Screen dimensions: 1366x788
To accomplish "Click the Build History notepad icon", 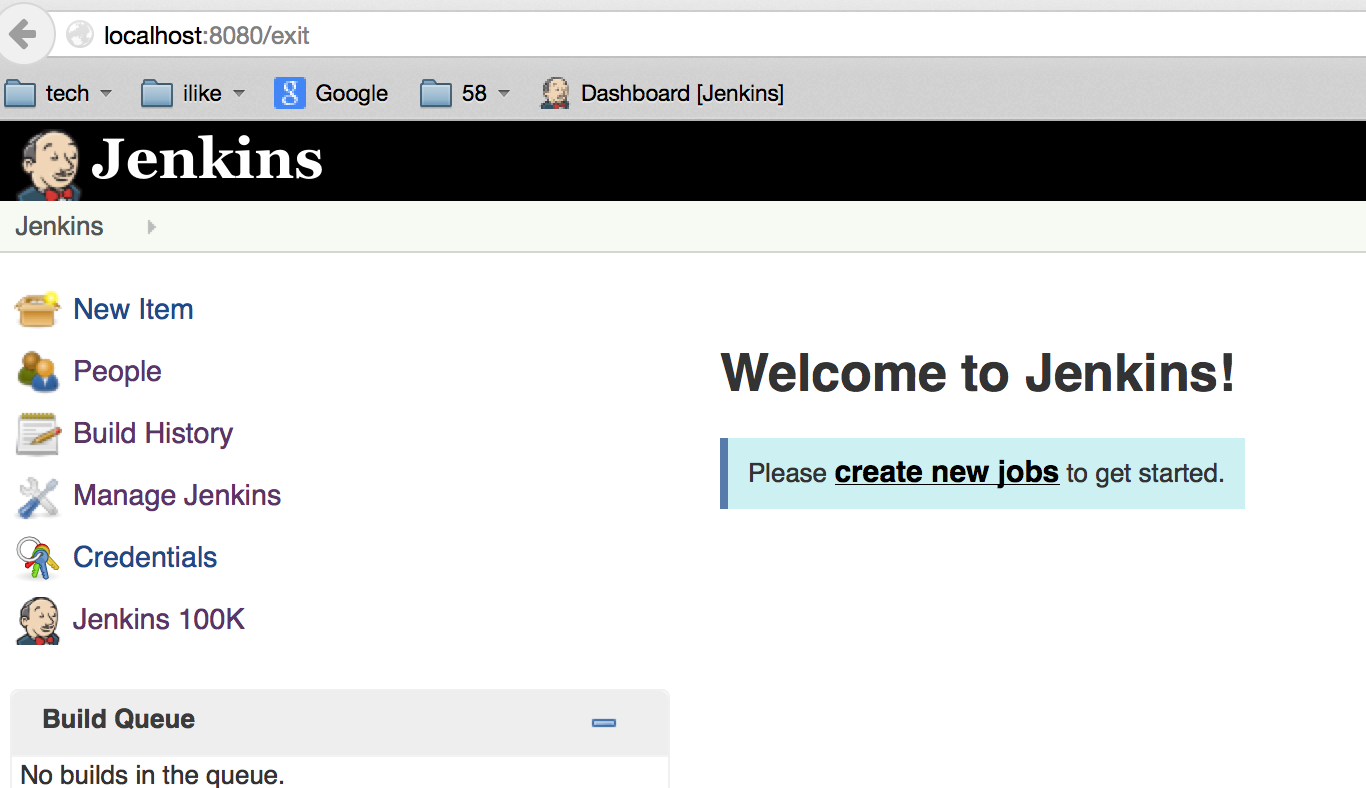I will [38, 433].
